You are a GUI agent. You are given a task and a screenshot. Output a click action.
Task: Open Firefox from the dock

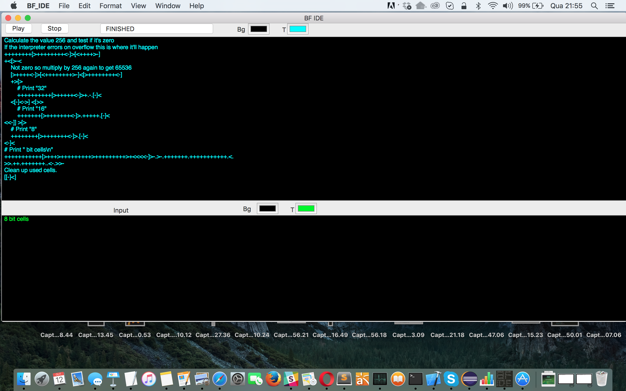click(273, 378)
